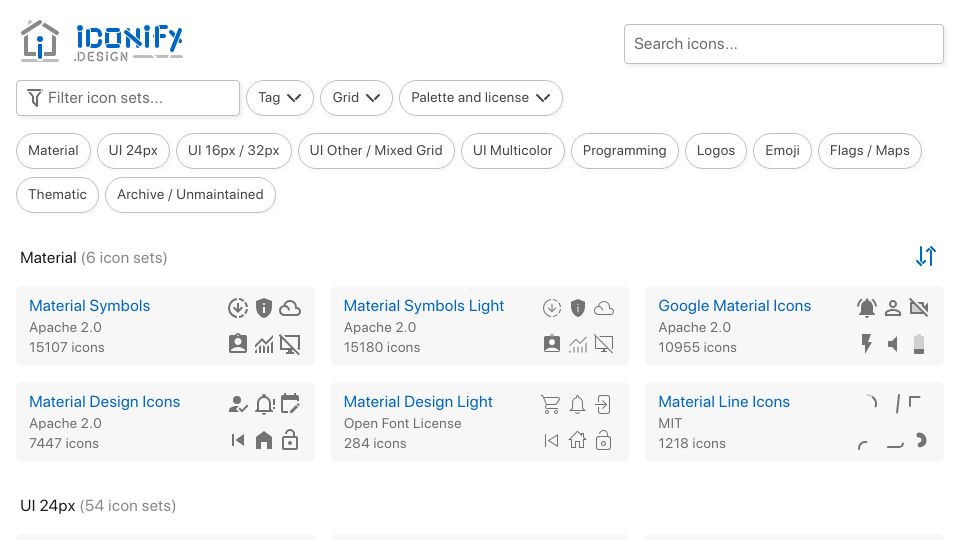Select the login arrow icon in Material Design Light
This screenshot has height=540, width=960.
click(603, 405)
